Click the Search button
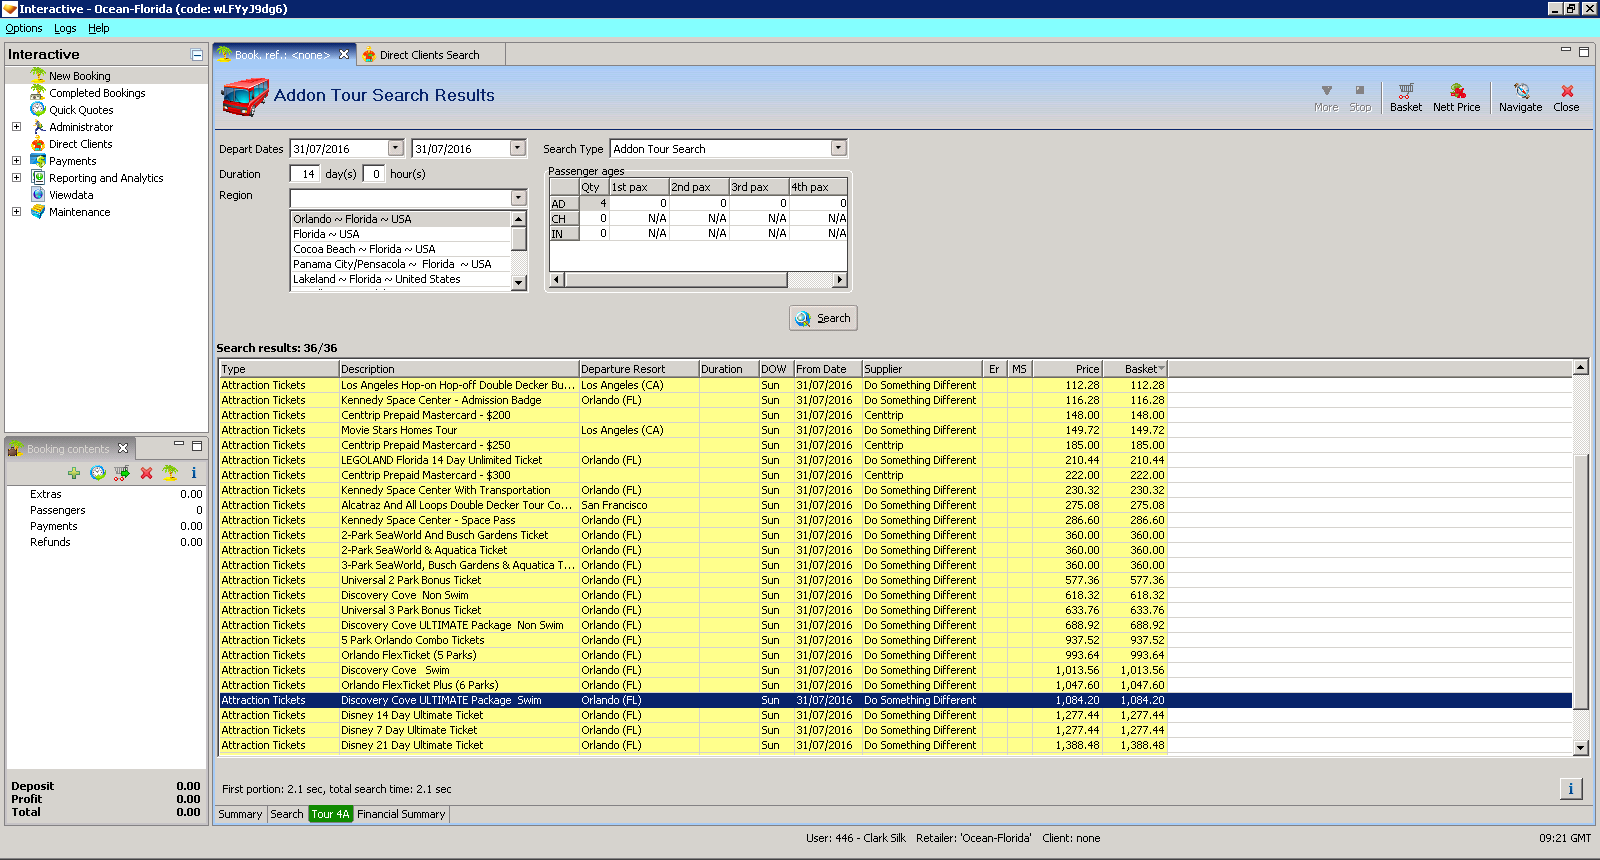 tap(823, 318)
